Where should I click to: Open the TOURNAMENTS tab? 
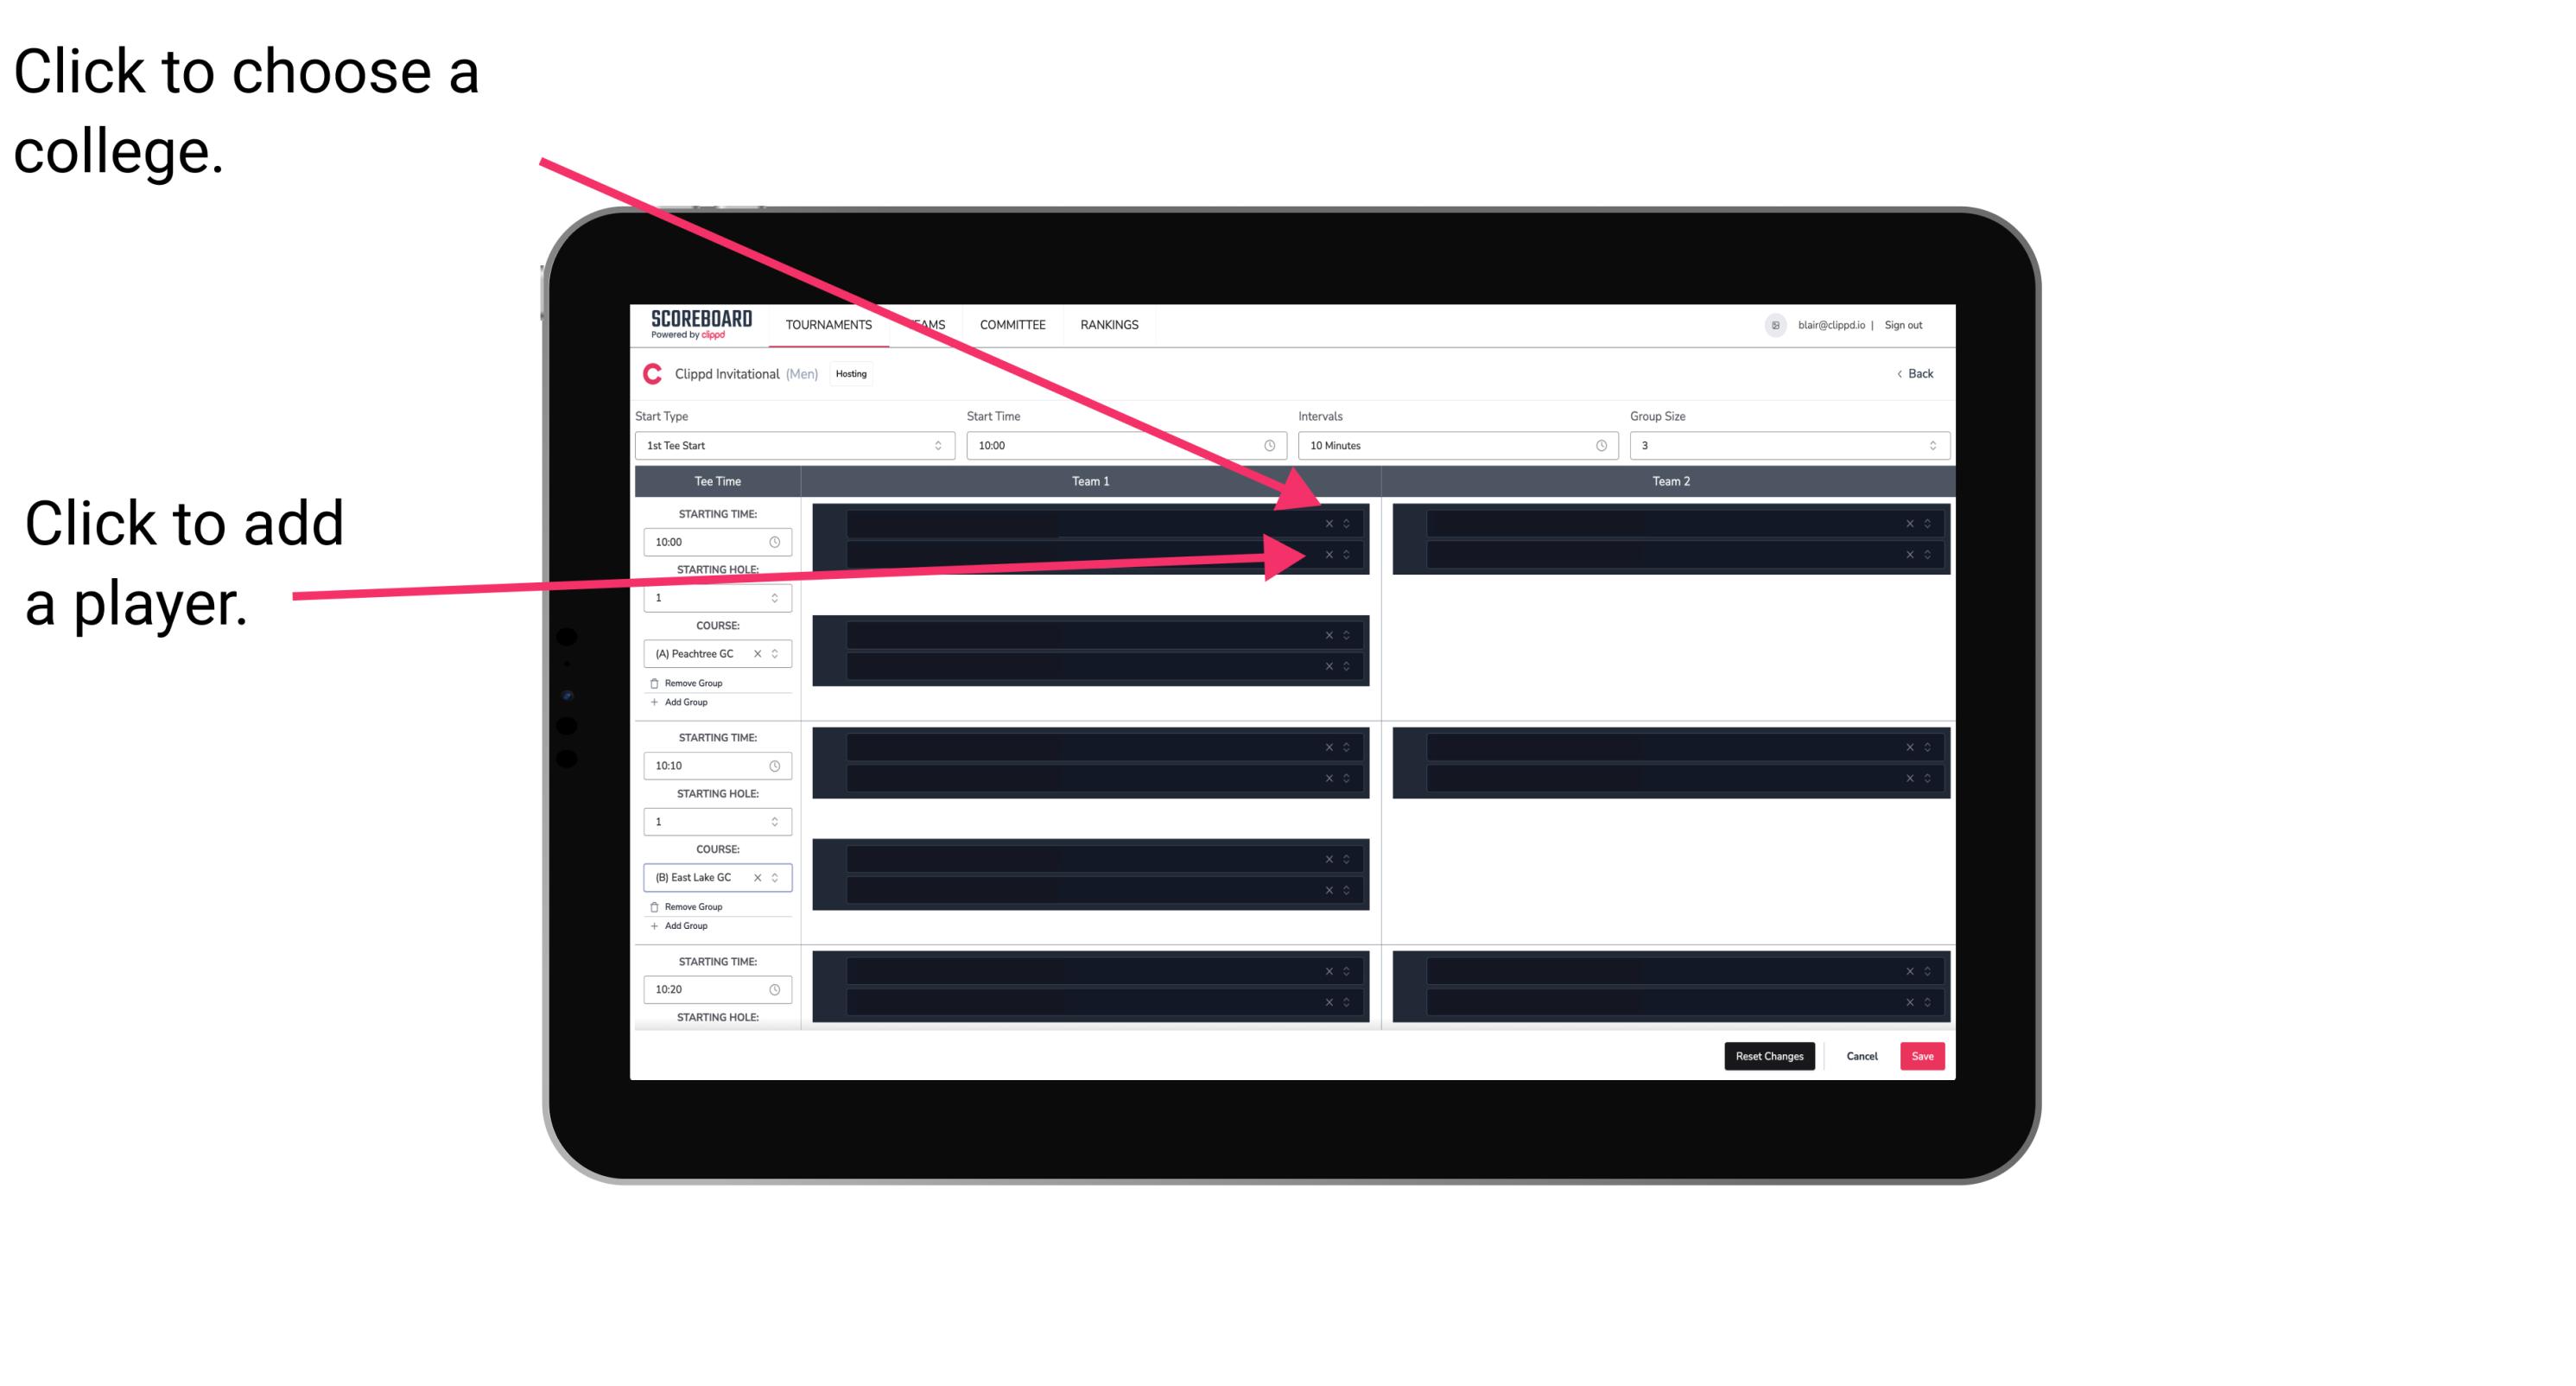824,326
